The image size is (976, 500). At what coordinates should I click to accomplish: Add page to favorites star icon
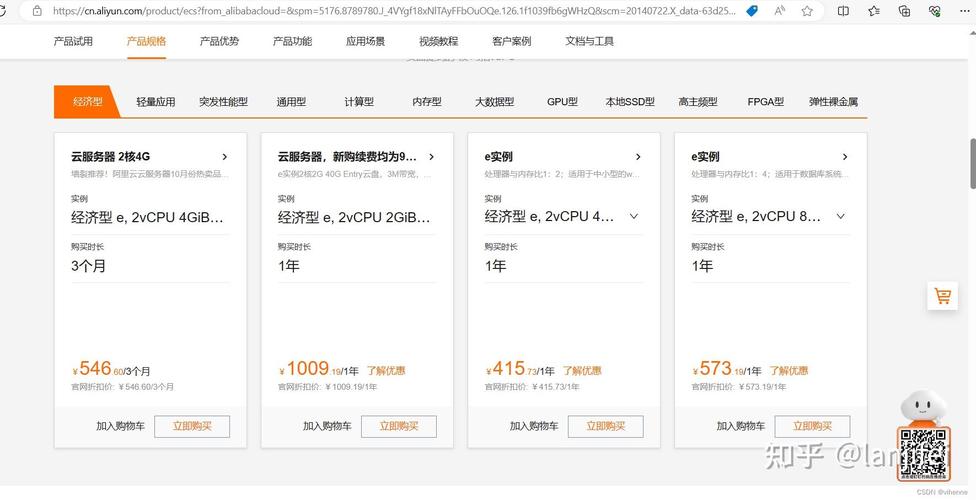(x=807, y=11)
